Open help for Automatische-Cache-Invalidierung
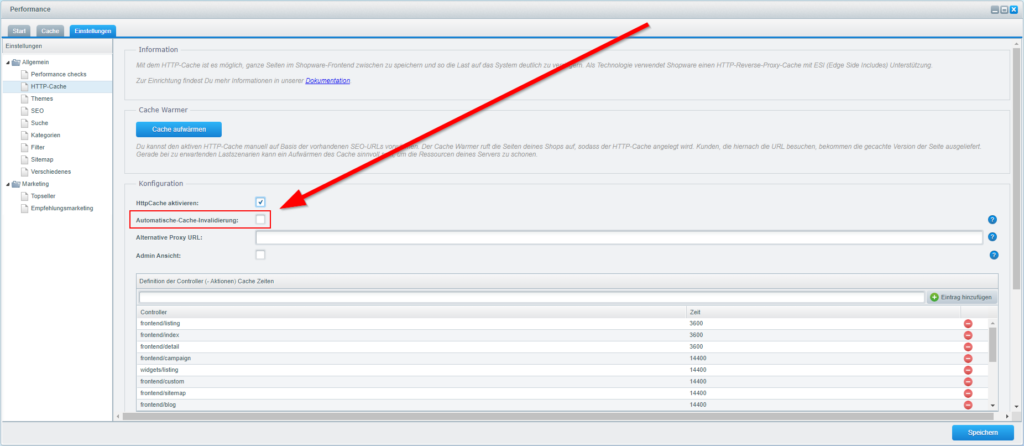This screenshot has height=446, width=1024. click(x=992, y=219)
